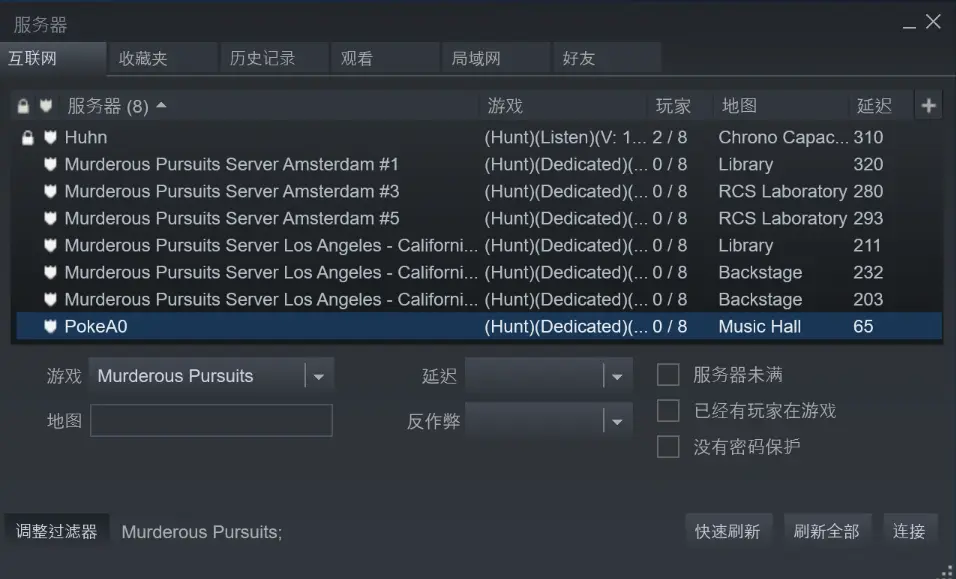Click the Chrono Capac... map cell
The height and width of the screenshot is (579, 956).
[783, 137]
